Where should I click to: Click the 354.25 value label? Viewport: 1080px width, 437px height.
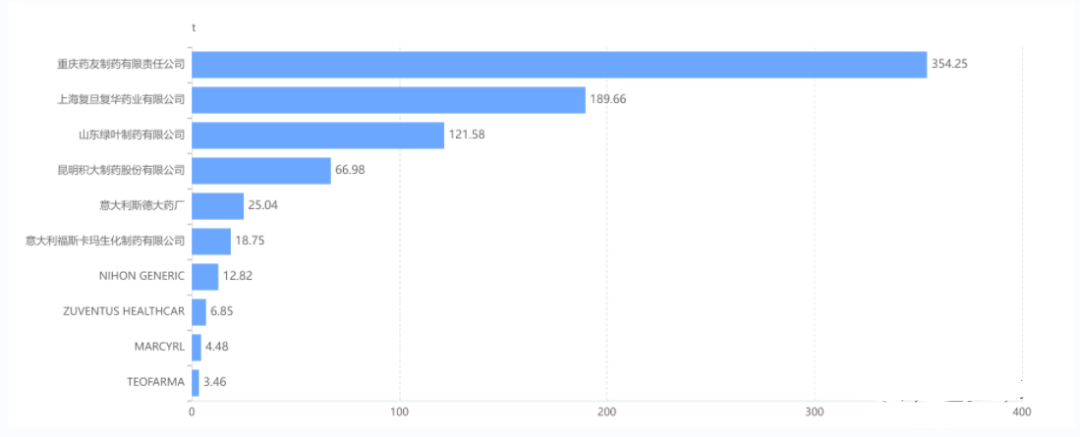pos(950,64)
